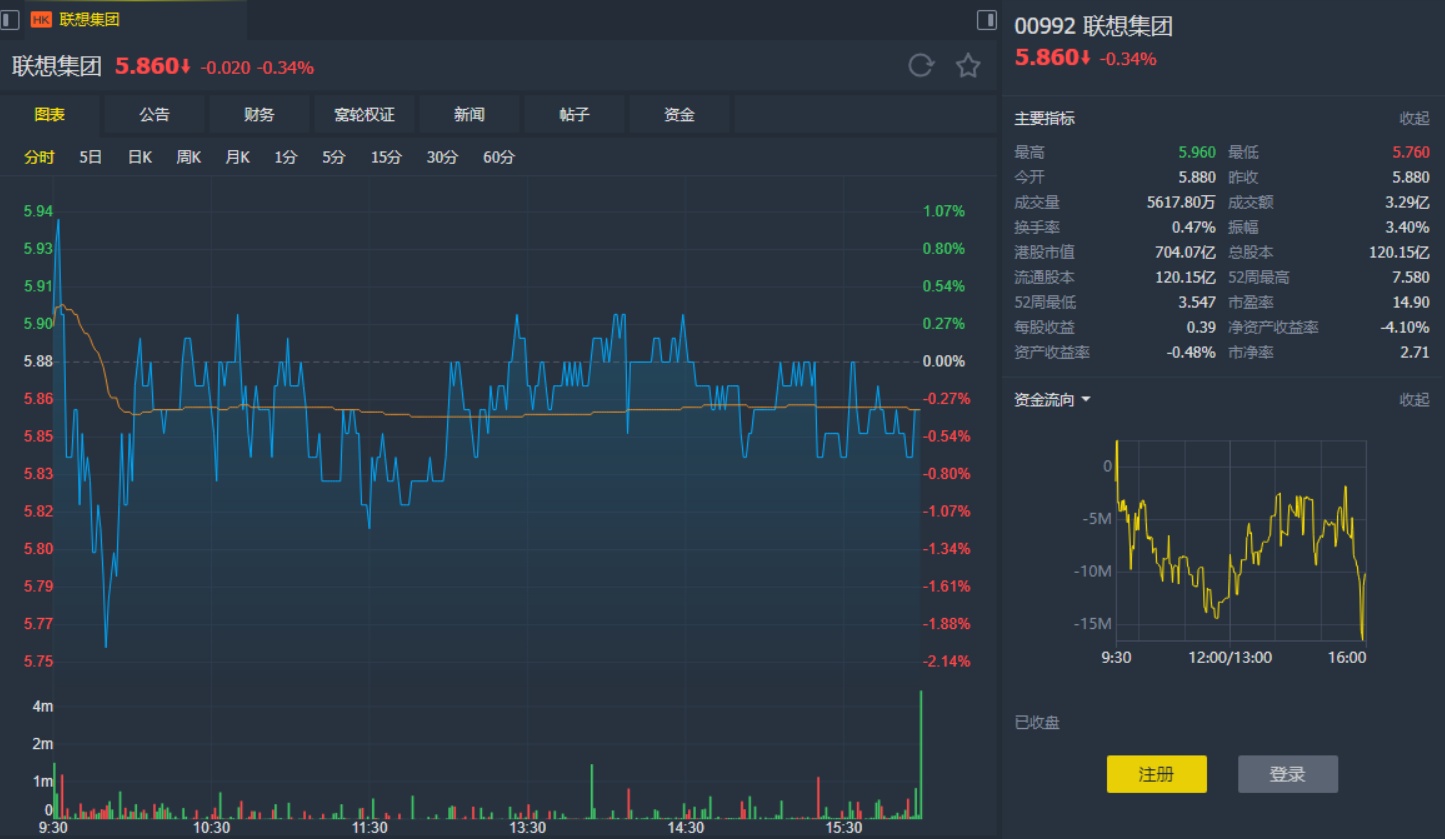Switch chart to 周K view
1445x839 pixels.
coord(189,157)
